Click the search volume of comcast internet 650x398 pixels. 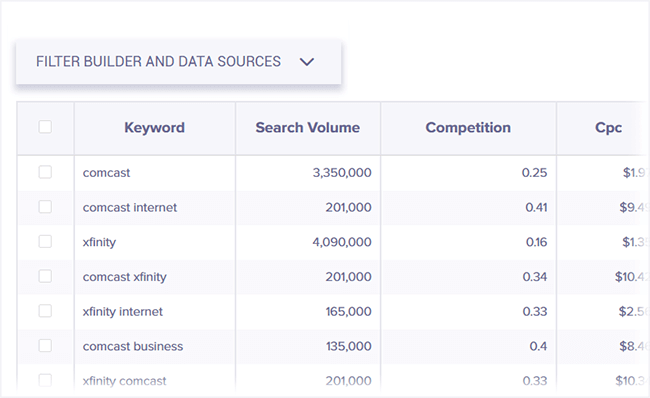click(348, 207)
